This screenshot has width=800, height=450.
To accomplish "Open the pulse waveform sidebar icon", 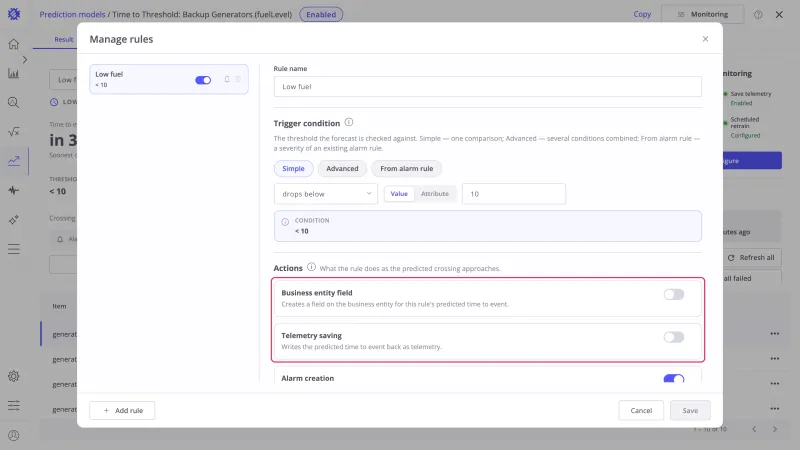I will (x=14, y=190).
